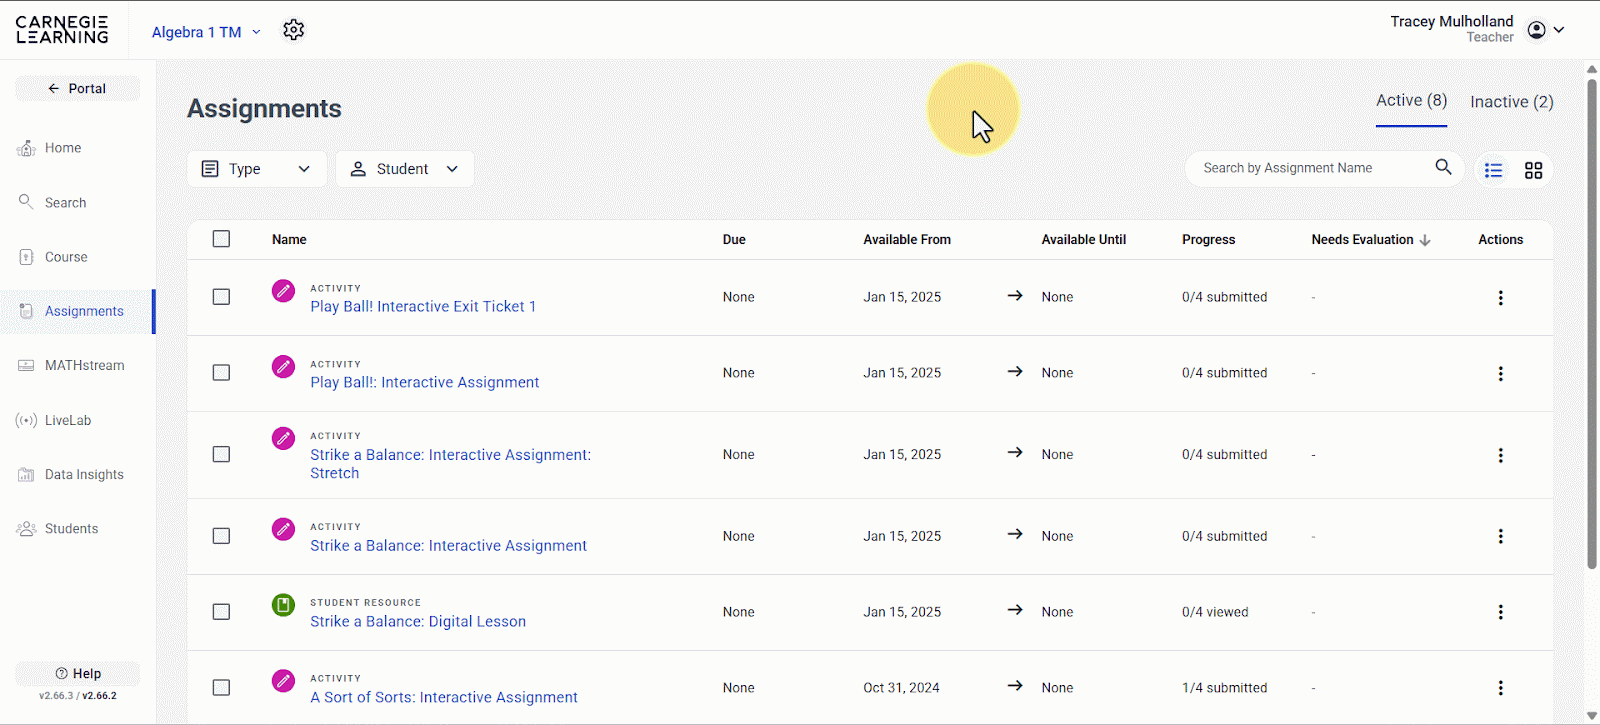
Task: Switch to the Active (8) tab
Action: click(1411, 101)
